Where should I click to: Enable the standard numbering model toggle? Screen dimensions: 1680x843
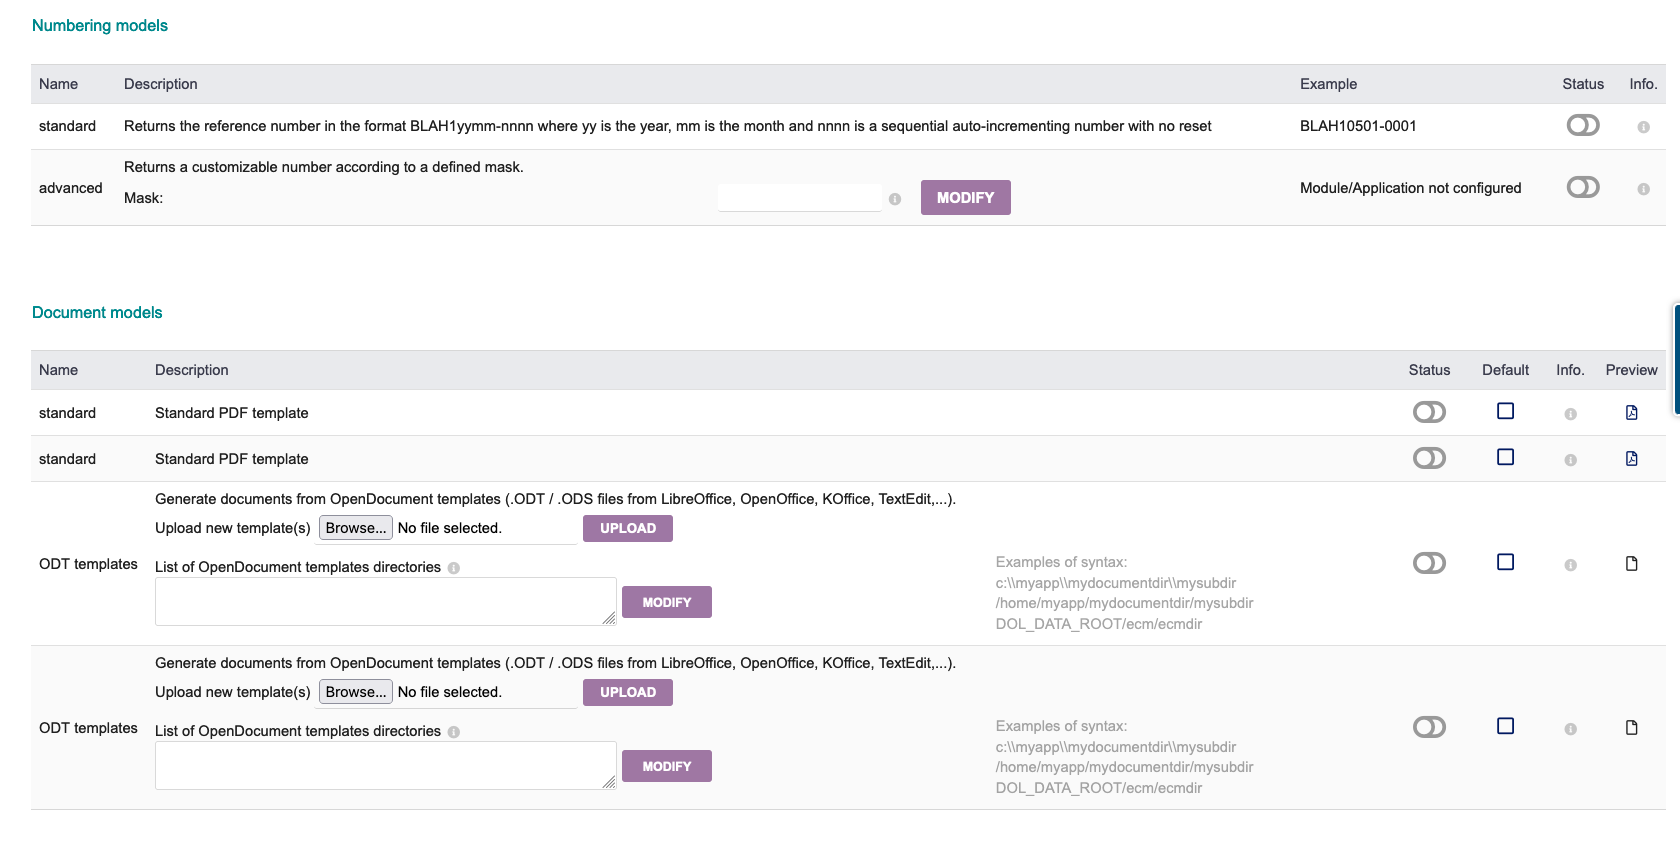pos(1582,125)
